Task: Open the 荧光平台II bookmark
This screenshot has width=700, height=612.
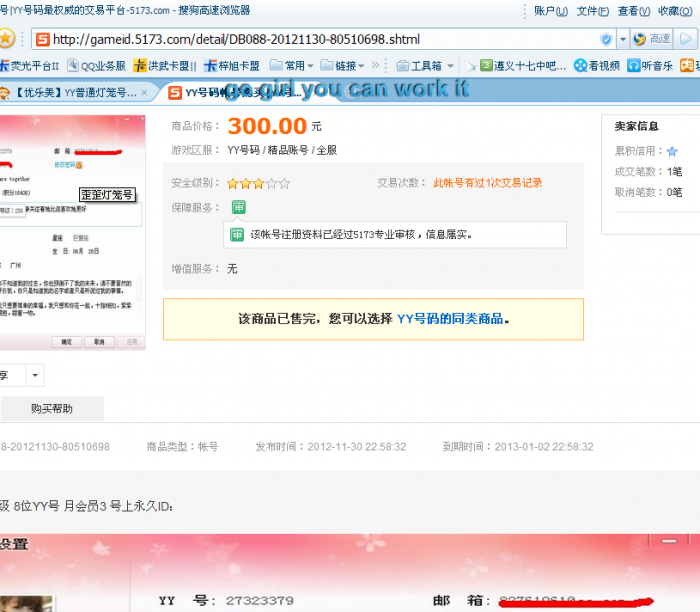Action: [29, 66]
